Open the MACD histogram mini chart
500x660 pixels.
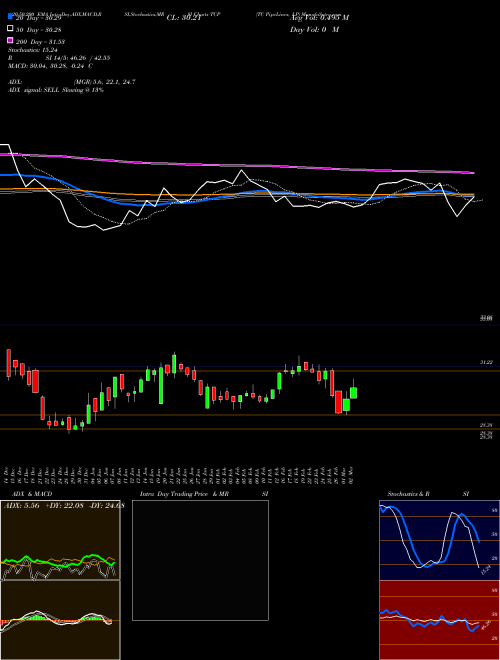(x=60, y=620)
